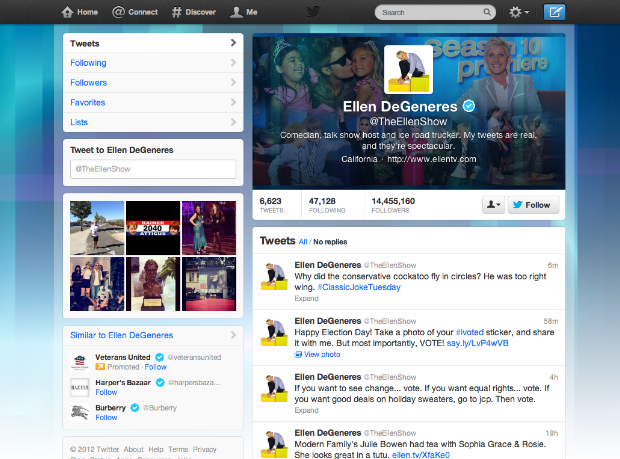Click the Home house icon

[68, 12]
